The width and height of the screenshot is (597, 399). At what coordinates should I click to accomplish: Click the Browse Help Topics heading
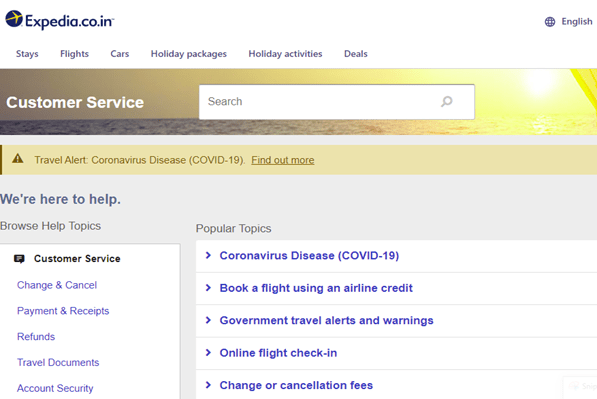(x=50, y=226)
